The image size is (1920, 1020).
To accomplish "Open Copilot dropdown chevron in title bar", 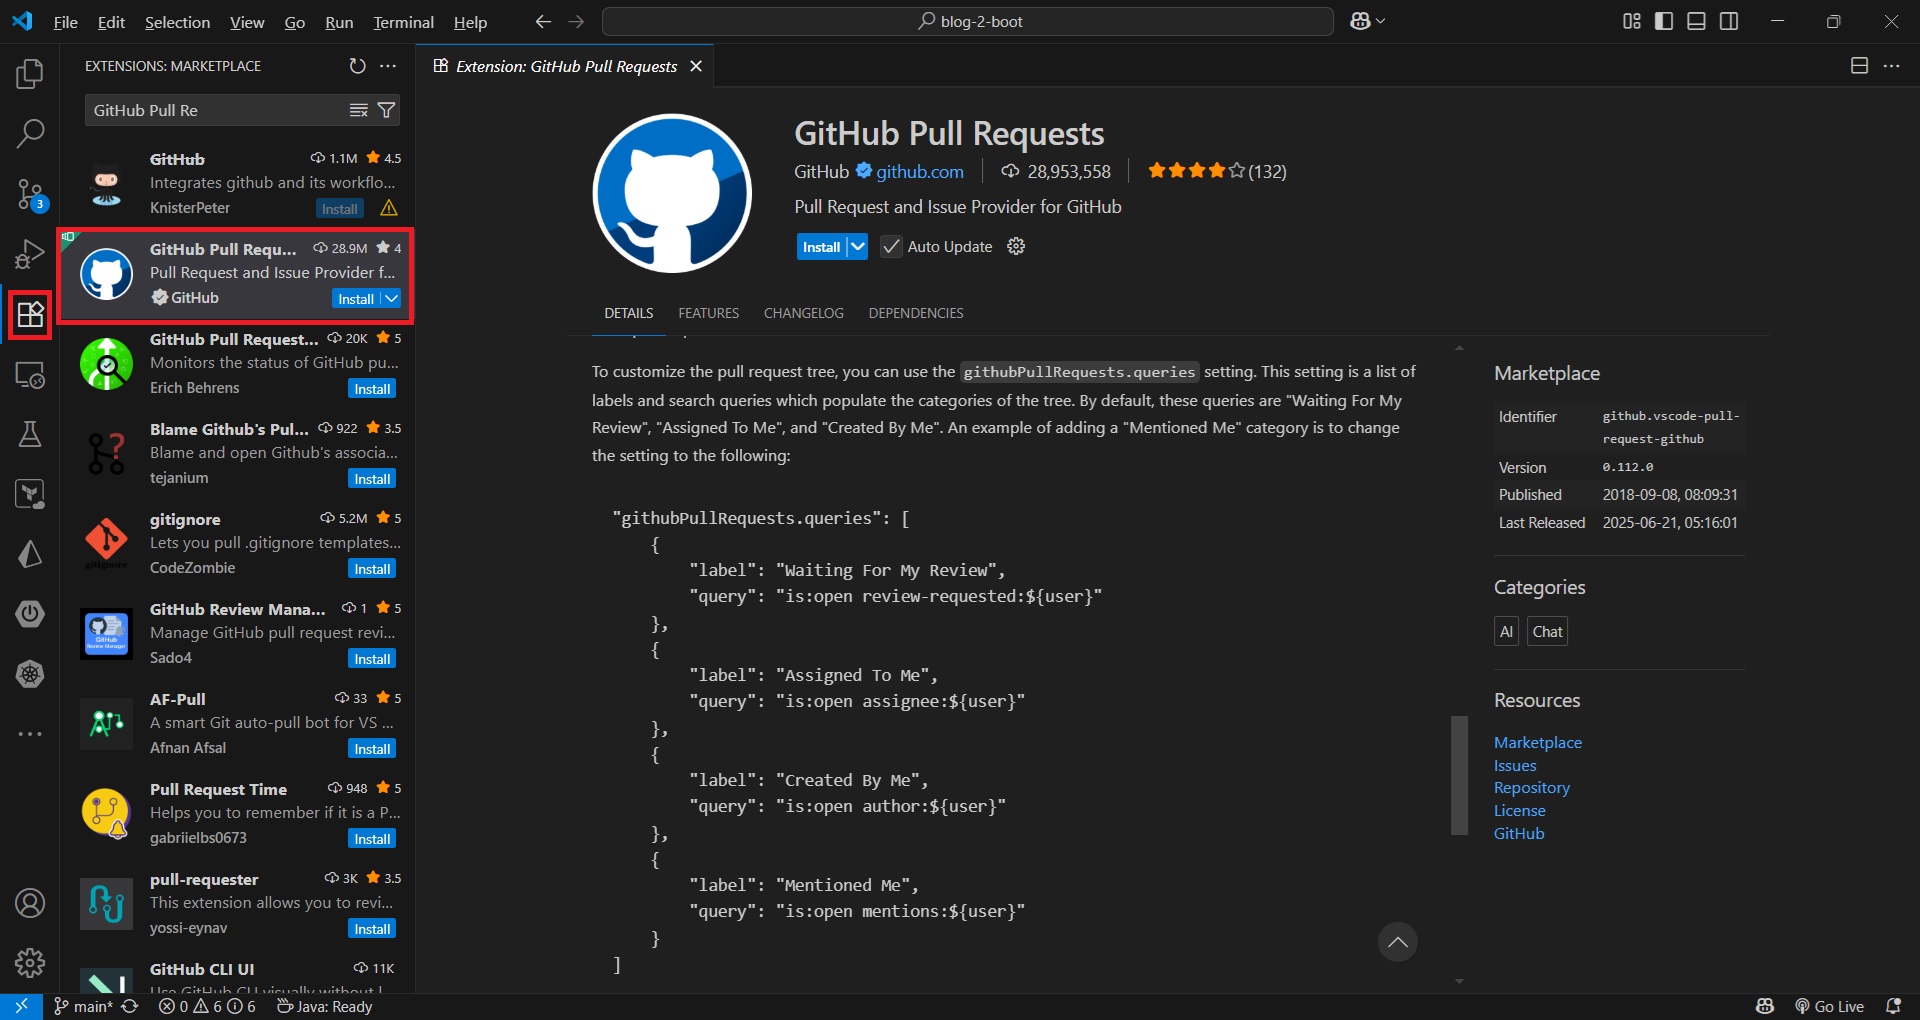I will pos(1381,21).
